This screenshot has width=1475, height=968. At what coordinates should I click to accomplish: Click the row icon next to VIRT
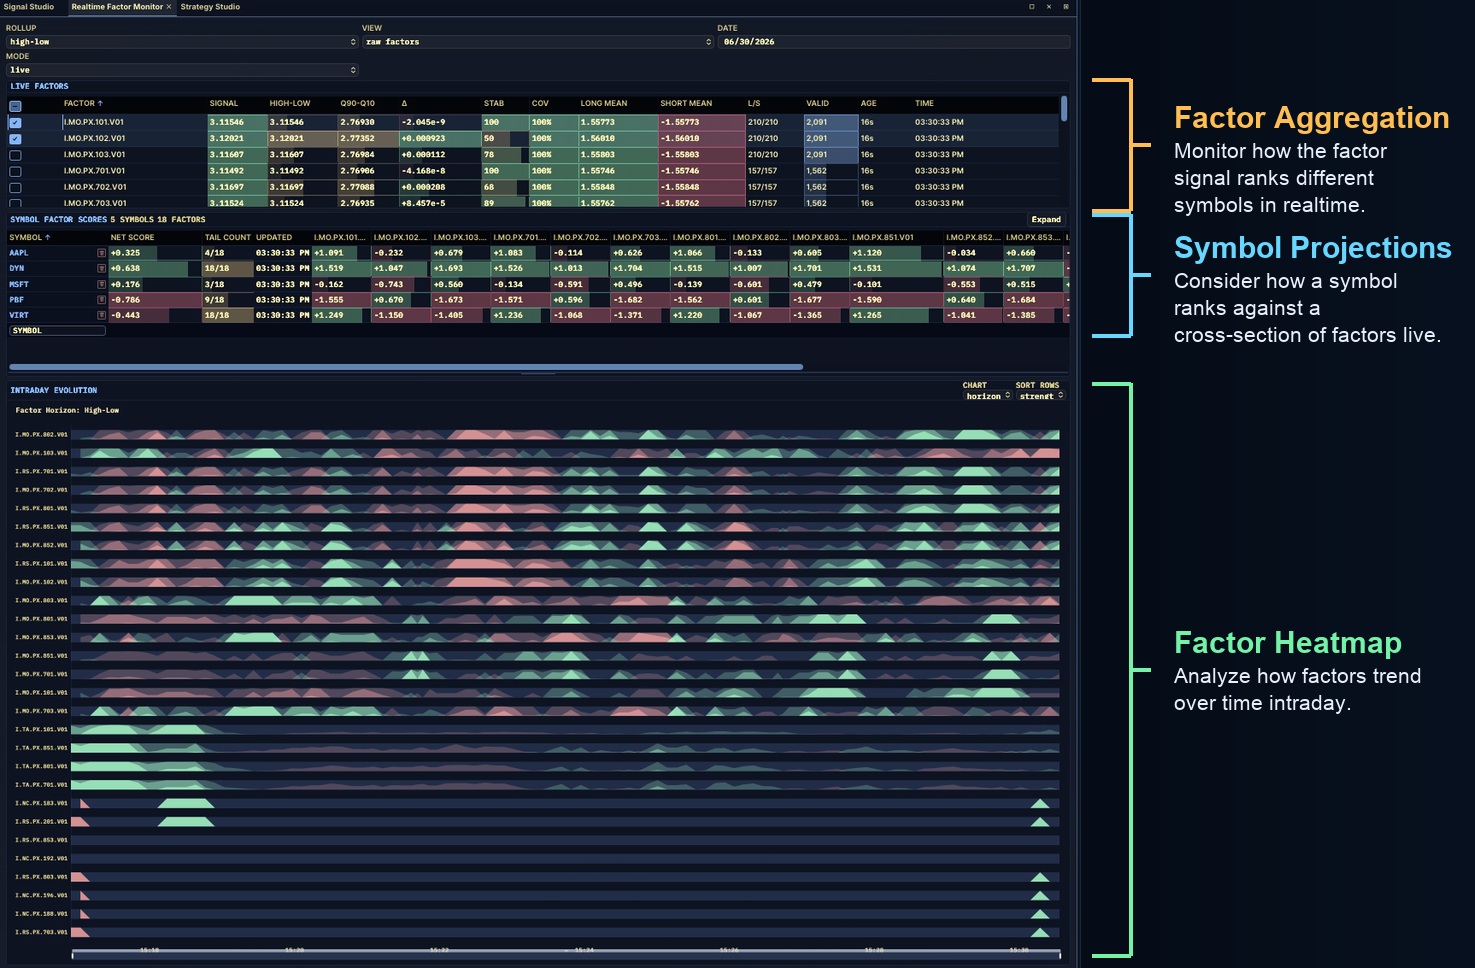point(101,316)
